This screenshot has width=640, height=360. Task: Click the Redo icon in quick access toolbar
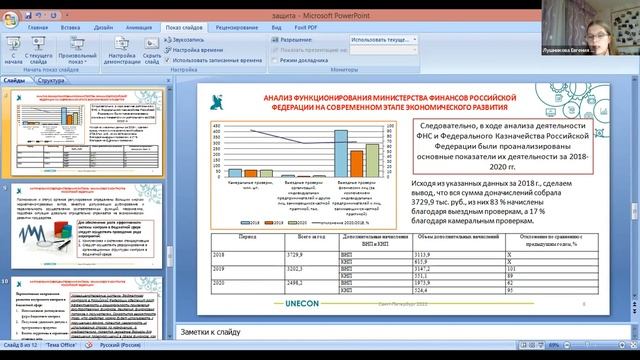(x=53, y=16)
